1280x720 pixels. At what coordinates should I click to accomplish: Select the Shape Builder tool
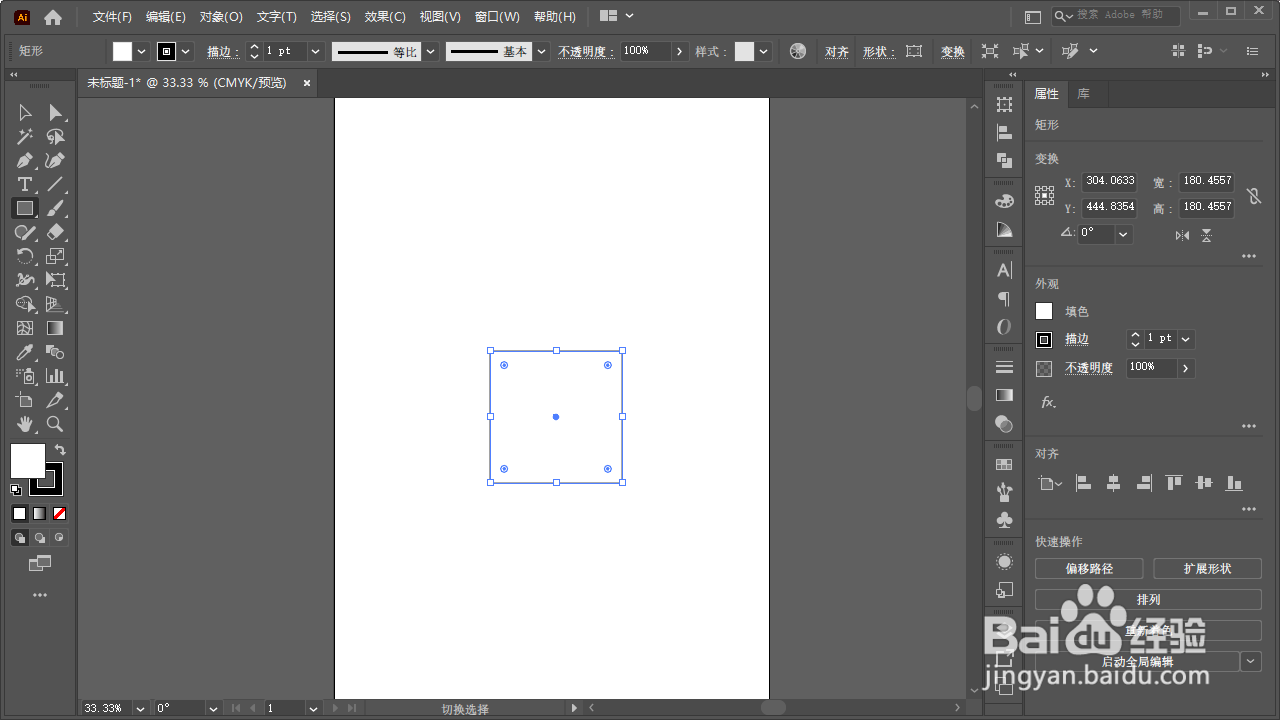point(25,305)
